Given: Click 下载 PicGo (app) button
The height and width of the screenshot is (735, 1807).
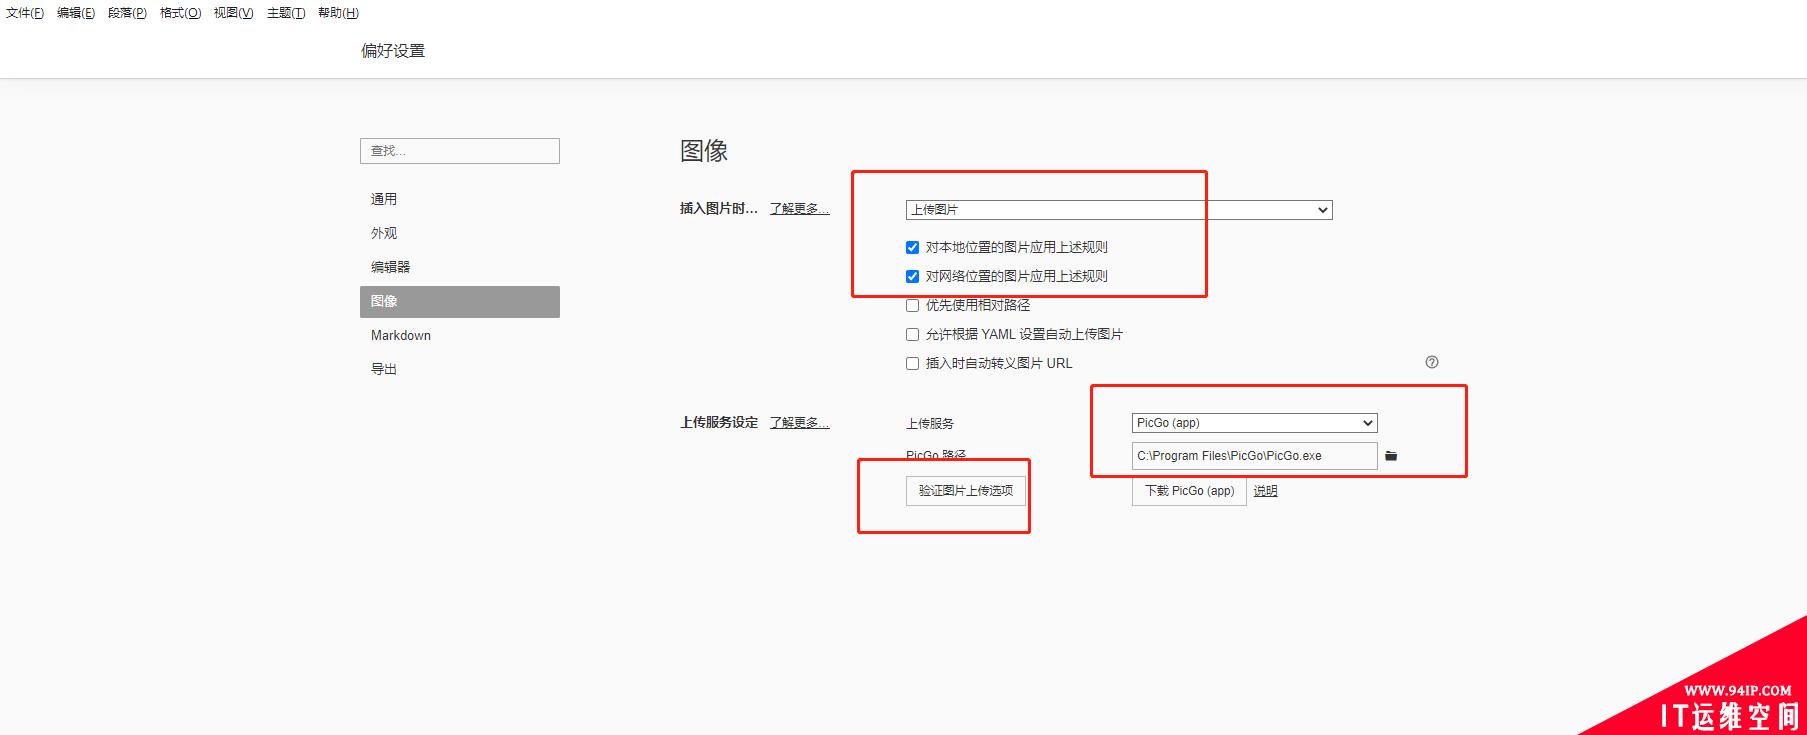Looking at the screenshot, I should point(1189,491).
